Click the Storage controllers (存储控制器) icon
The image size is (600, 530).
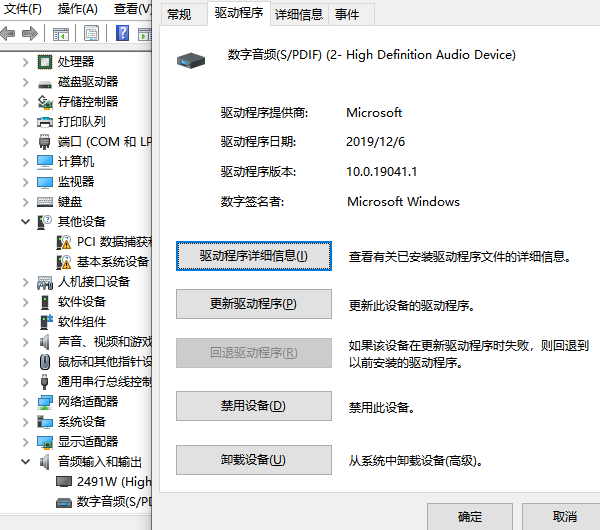click(x=45, y=102)
